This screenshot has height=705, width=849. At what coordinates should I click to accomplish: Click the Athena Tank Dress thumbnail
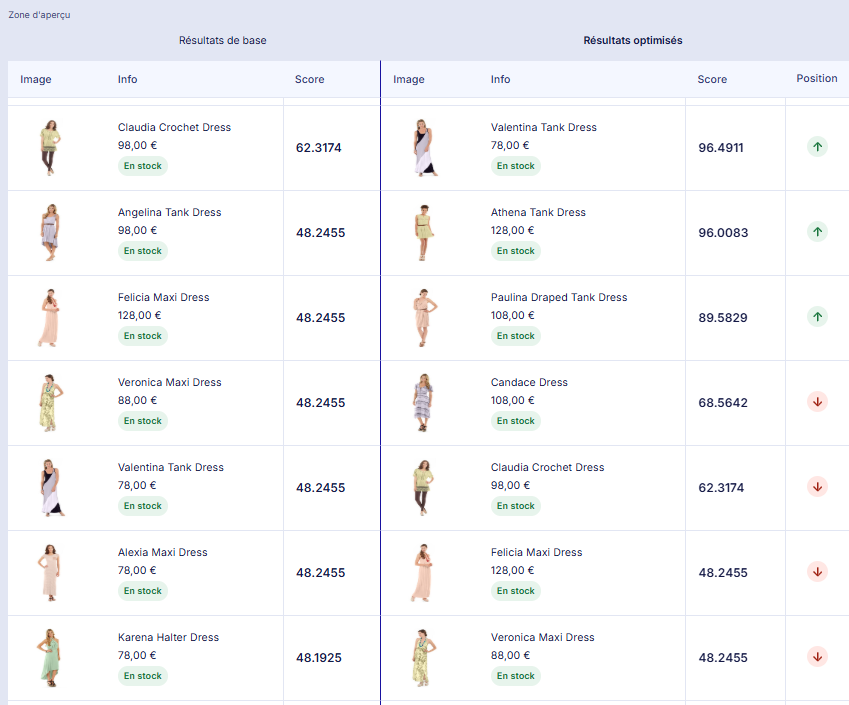click(x=423, y=232)
